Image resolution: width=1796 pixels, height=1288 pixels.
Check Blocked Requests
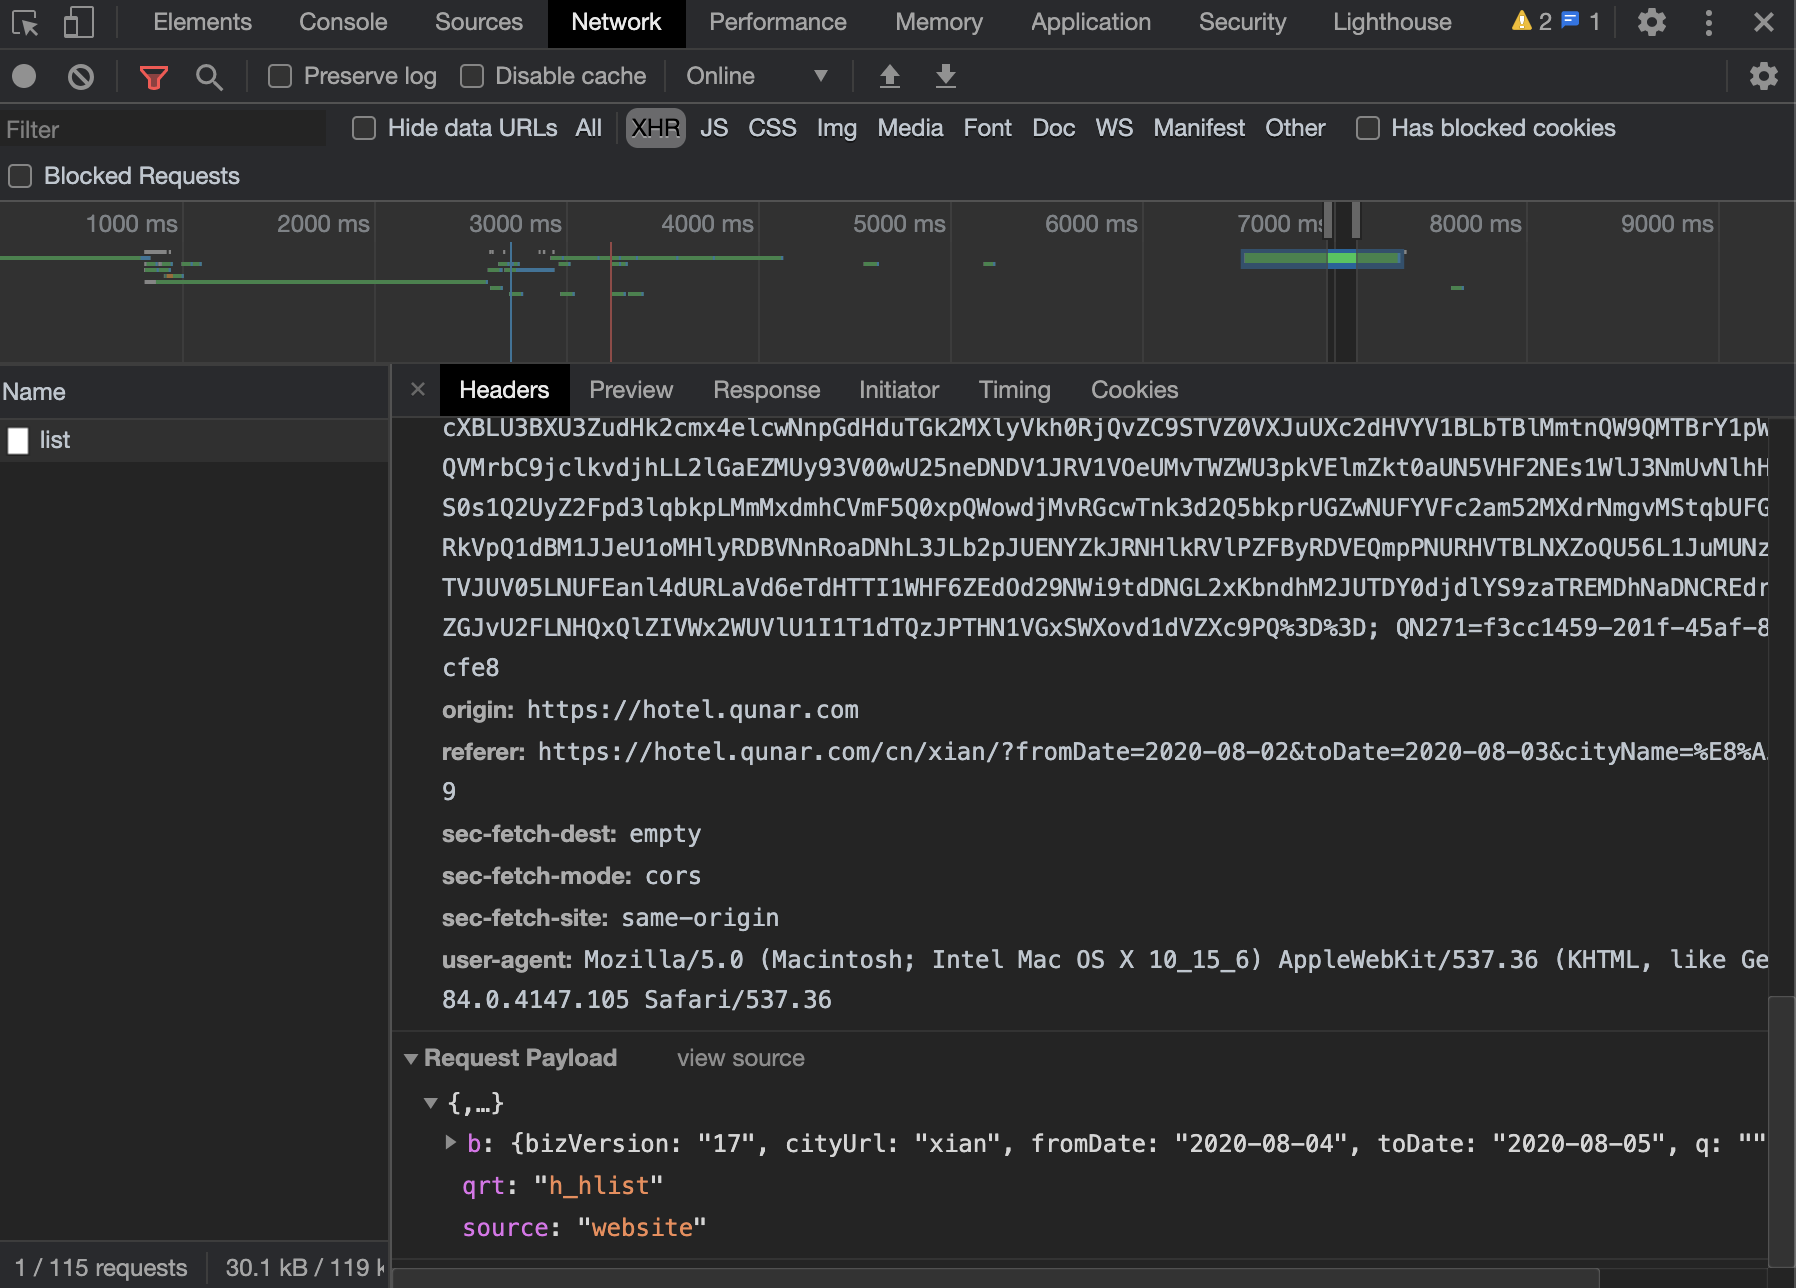pyautogui.click(x=20, y=176)
